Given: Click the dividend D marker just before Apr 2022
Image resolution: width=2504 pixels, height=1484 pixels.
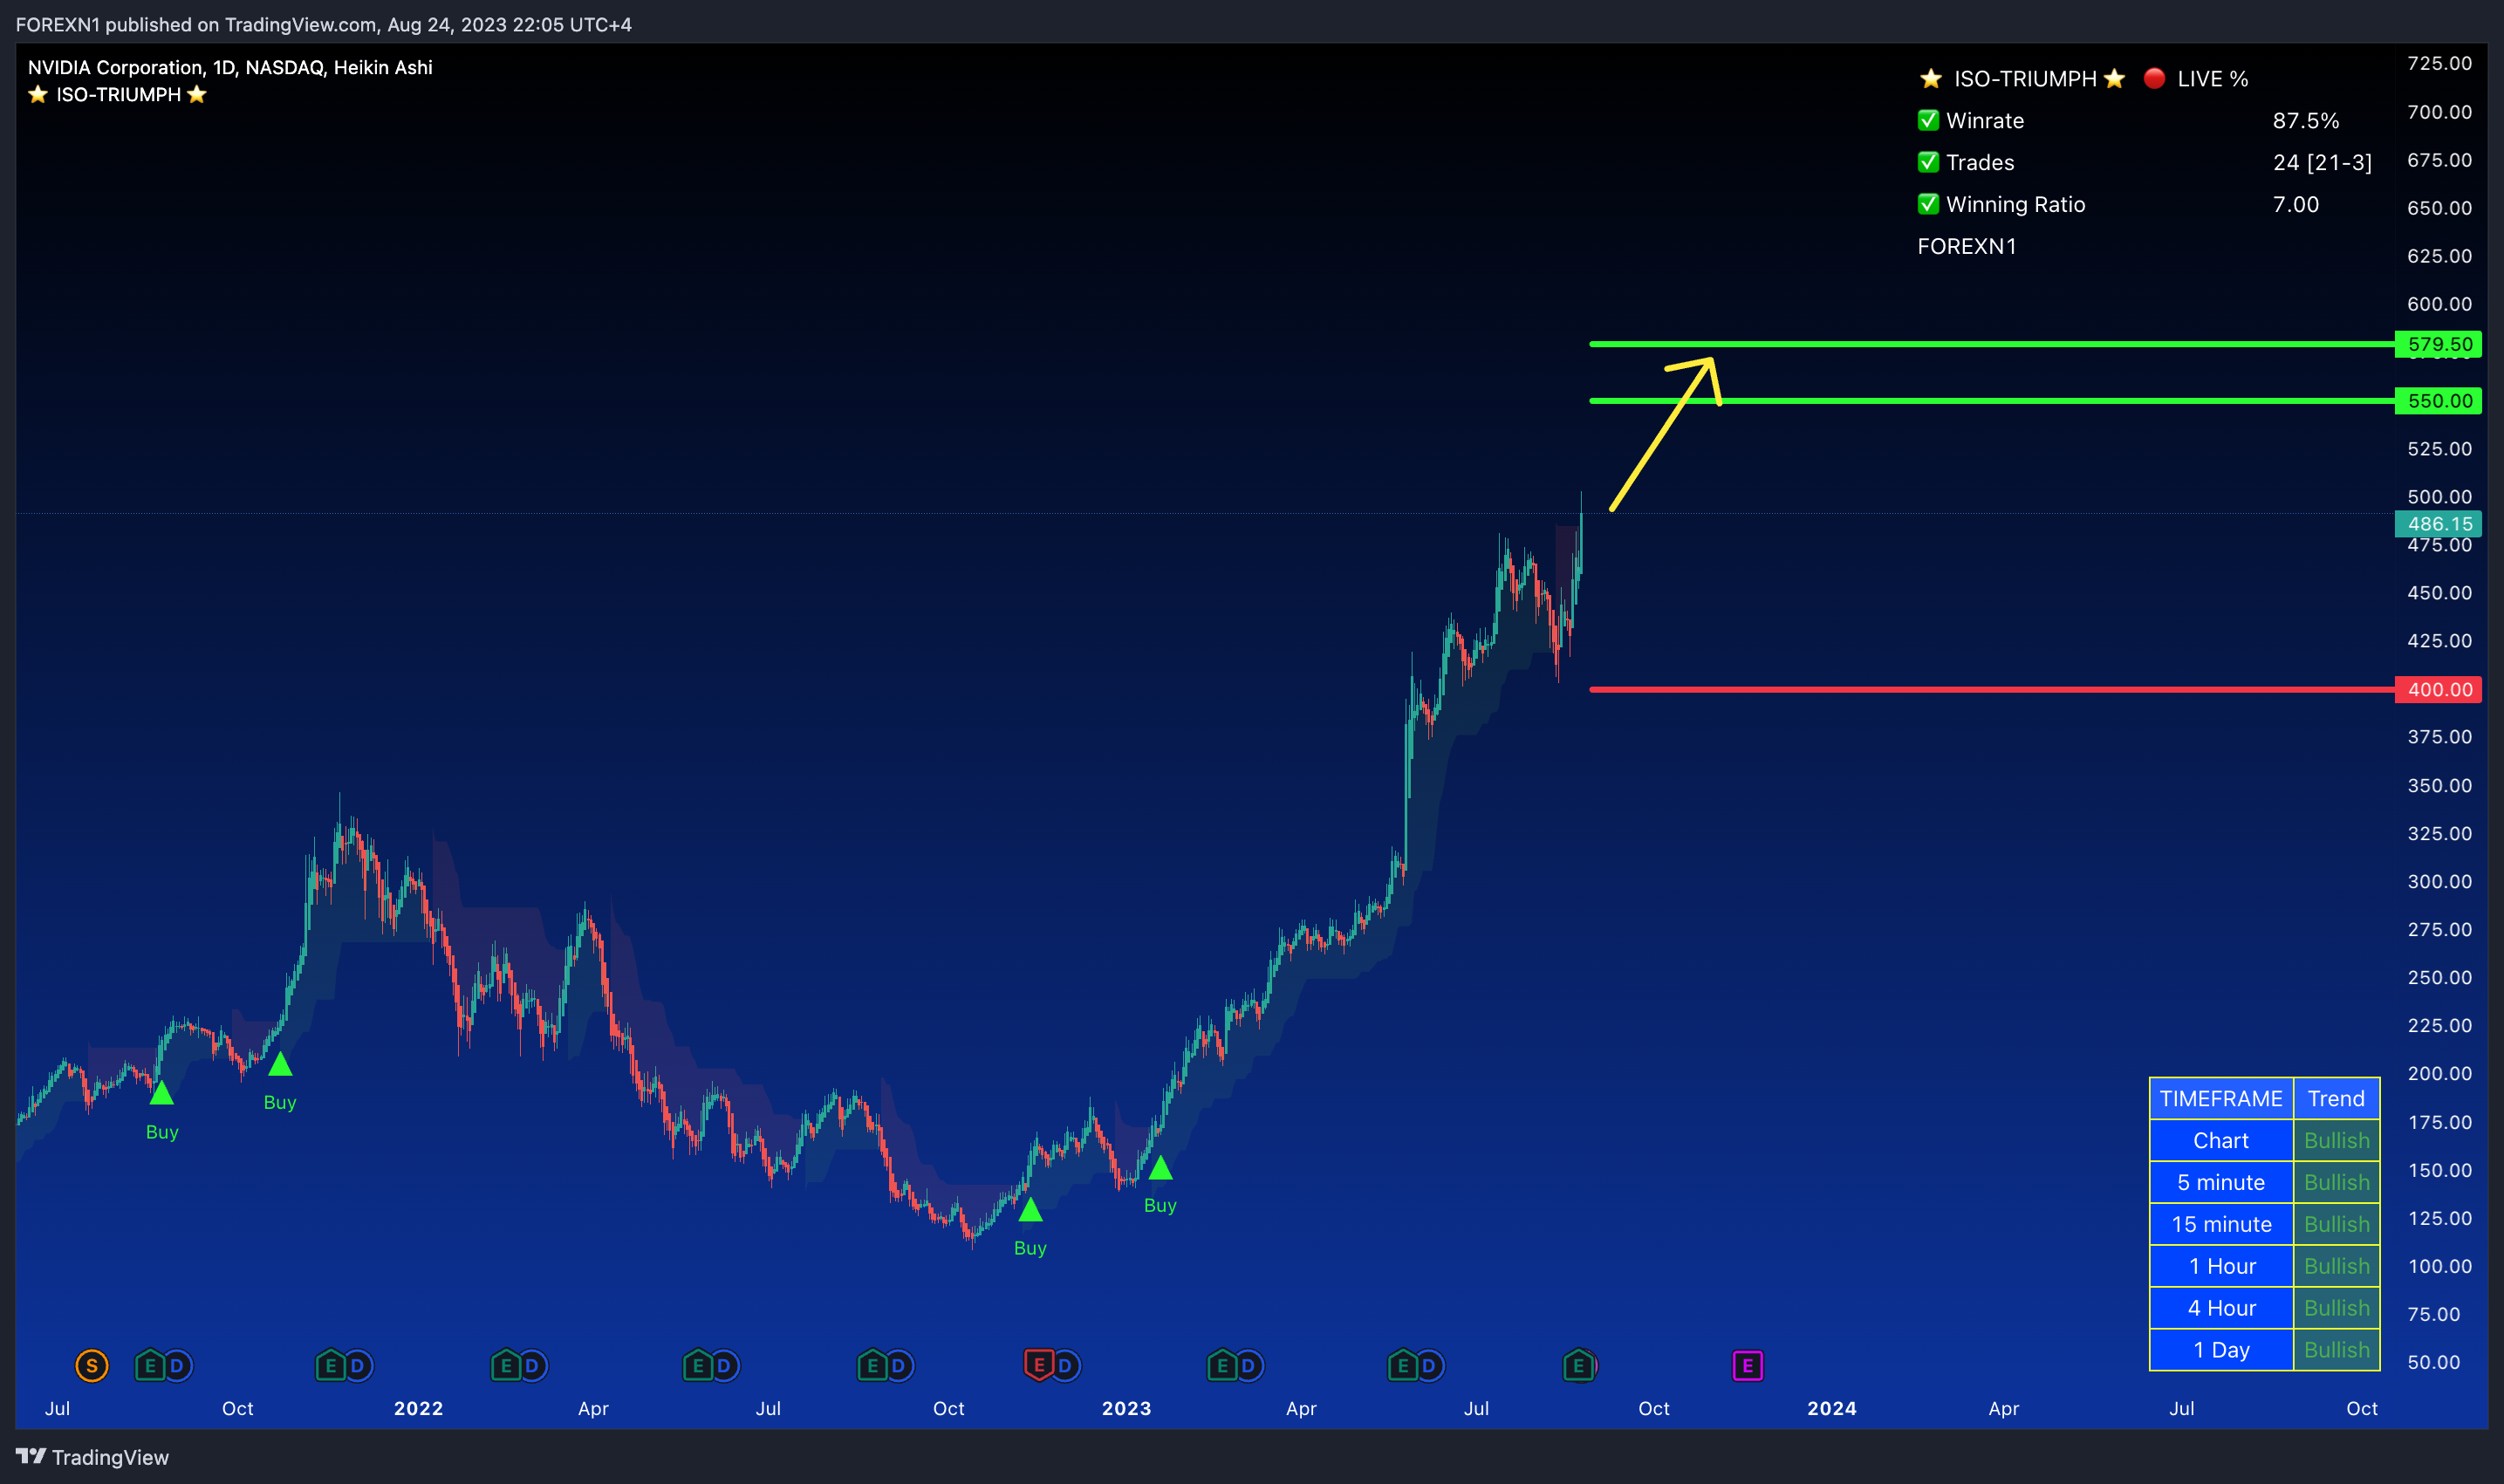Looking at the screenshot, I should coord(532,1365).
